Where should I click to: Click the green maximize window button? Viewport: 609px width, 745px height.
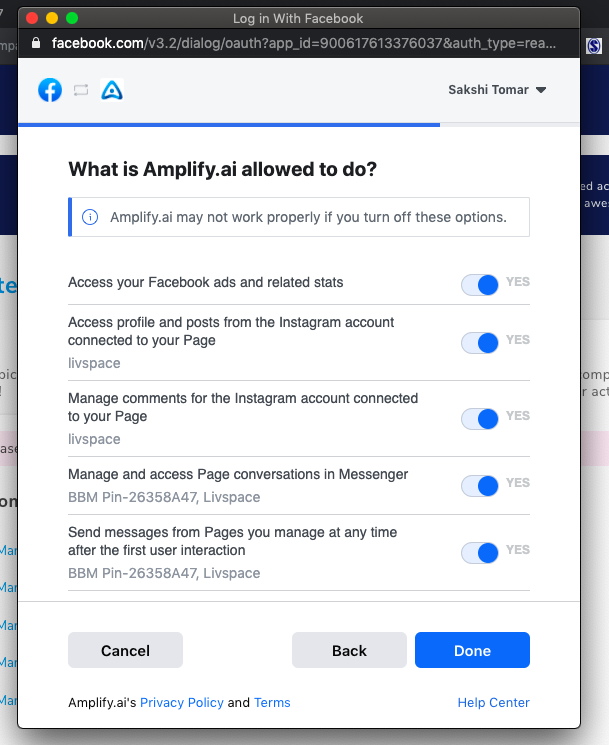tap(72, 19)
